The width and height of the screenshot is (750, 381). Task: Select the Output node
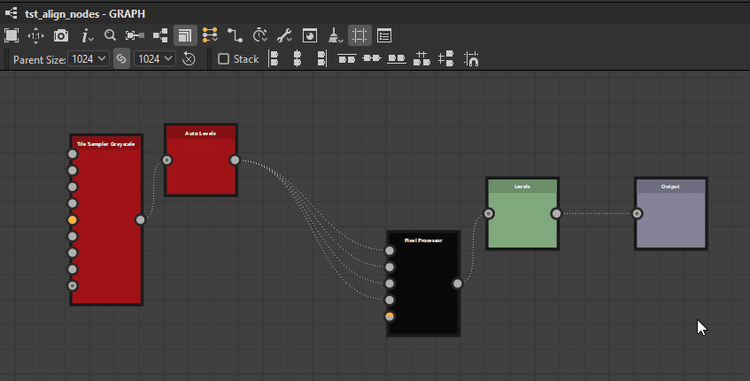click(x=671, y=214)
